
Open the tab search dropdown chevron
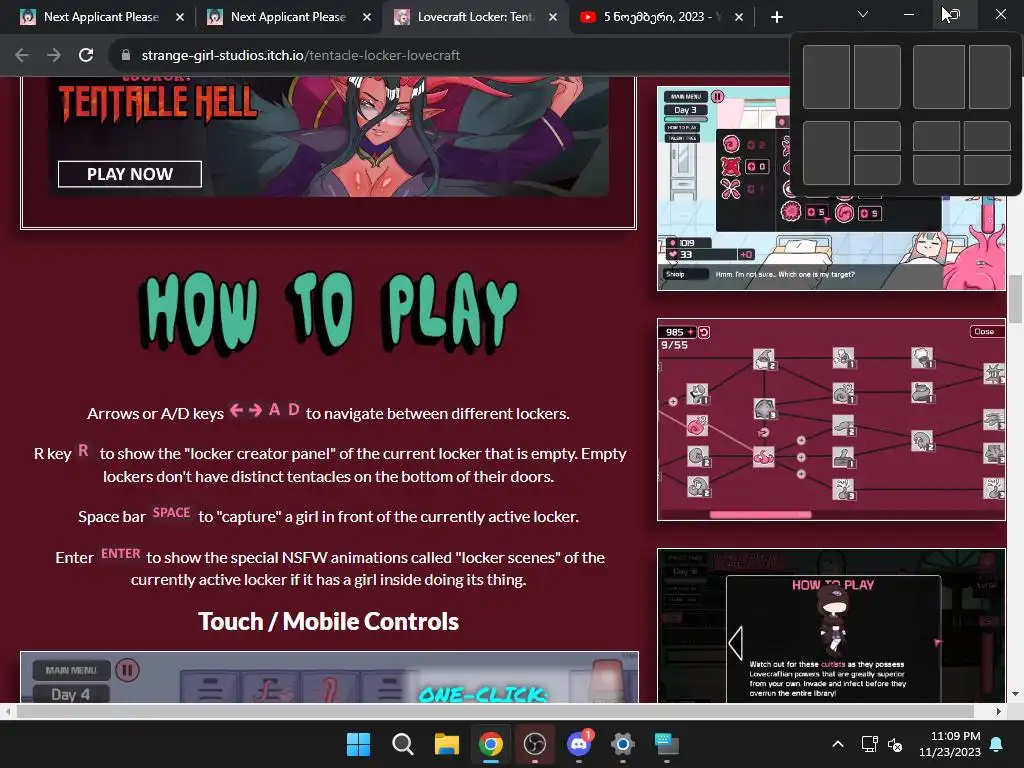tap(863, 14)
